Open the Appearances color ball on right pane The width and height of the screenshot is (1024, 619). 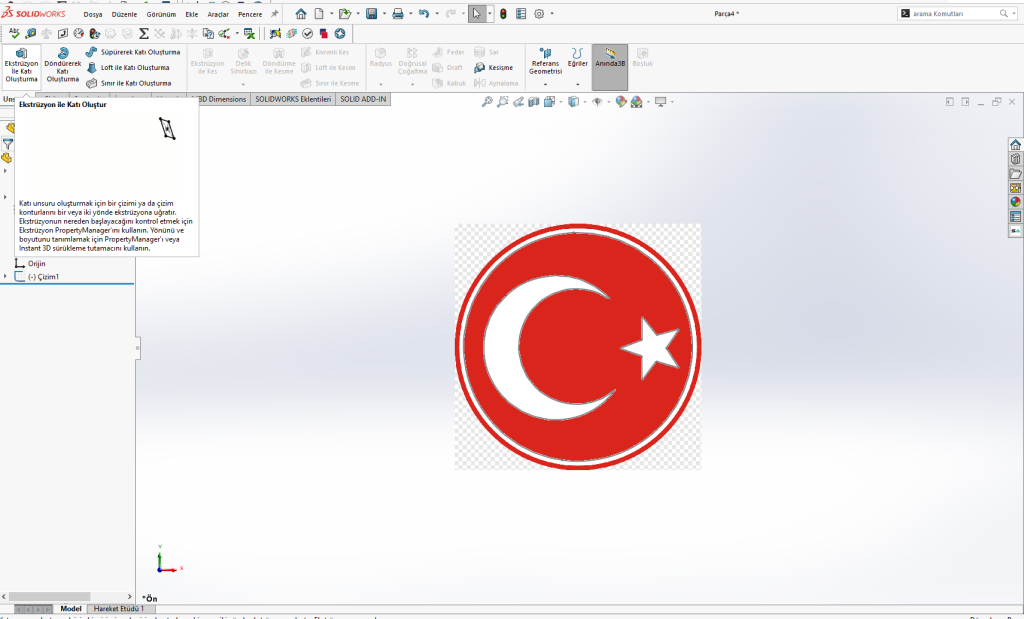[1015, 202]
